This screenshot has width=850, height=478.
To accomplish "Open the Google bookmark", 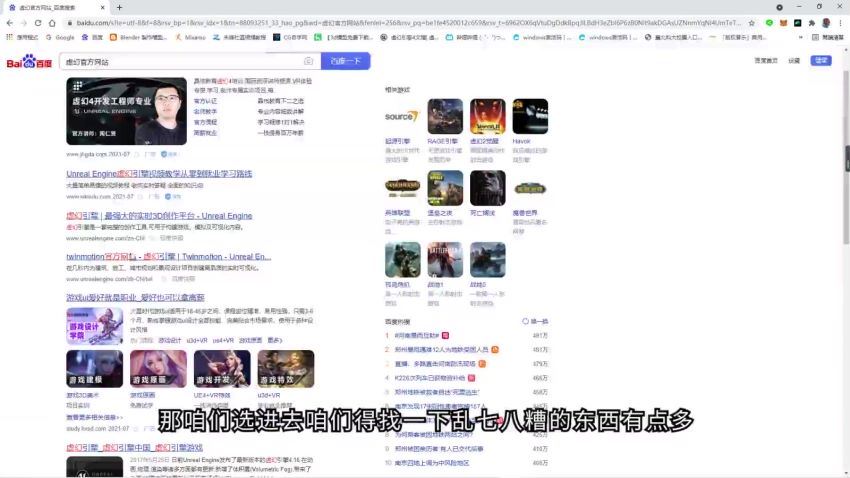I will [x=60, y=37].
